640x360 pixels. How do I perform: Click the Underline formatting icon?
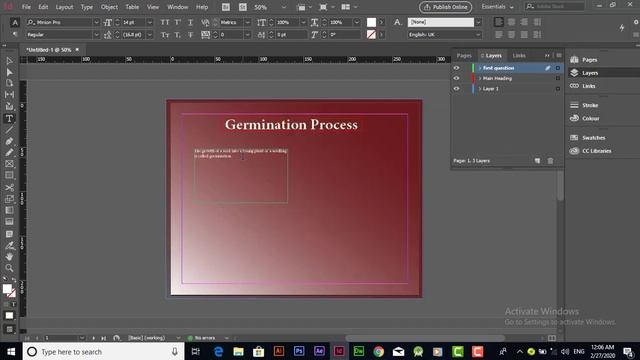190,22
